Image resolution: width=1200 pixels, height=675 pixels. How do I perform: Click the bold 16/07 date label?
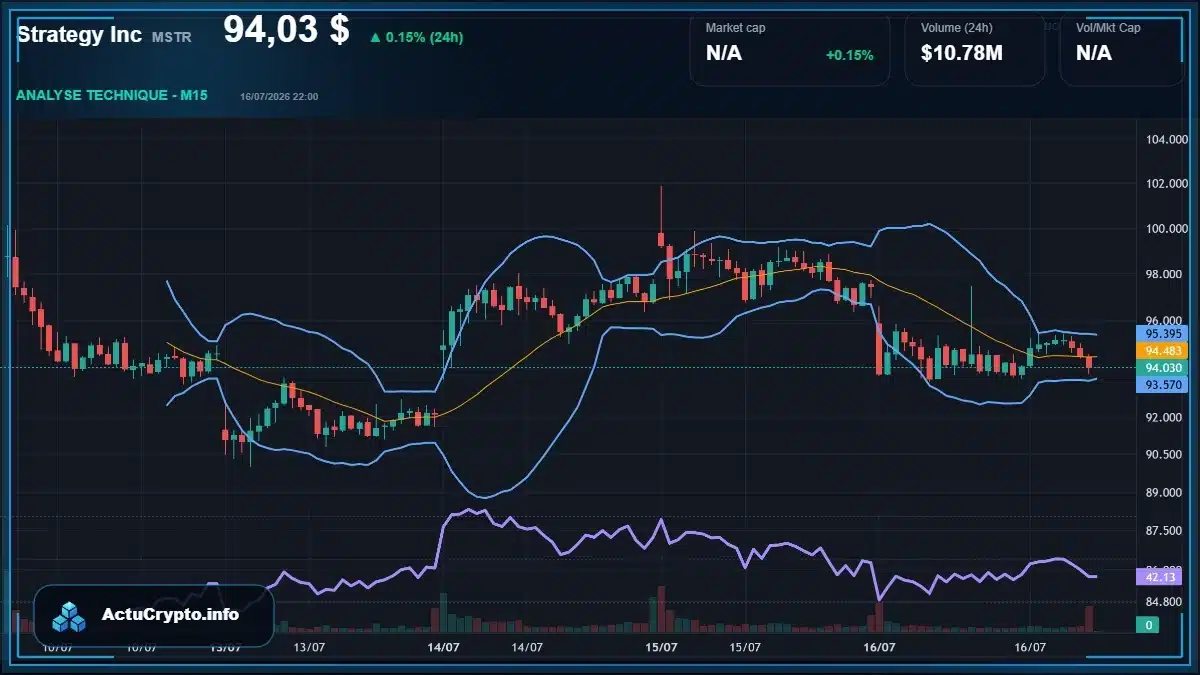(879, 648)
